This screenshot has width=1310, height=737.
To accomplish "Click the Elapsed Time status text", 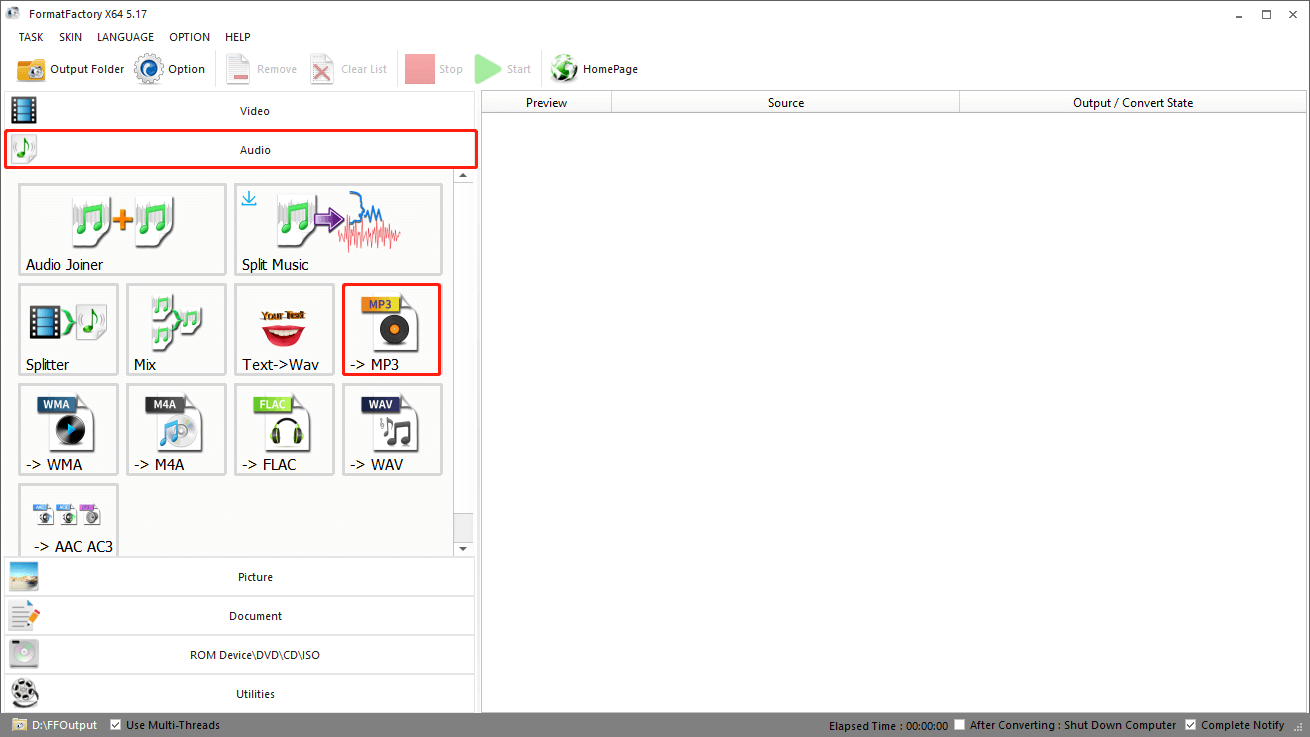I will coord(888,725).
